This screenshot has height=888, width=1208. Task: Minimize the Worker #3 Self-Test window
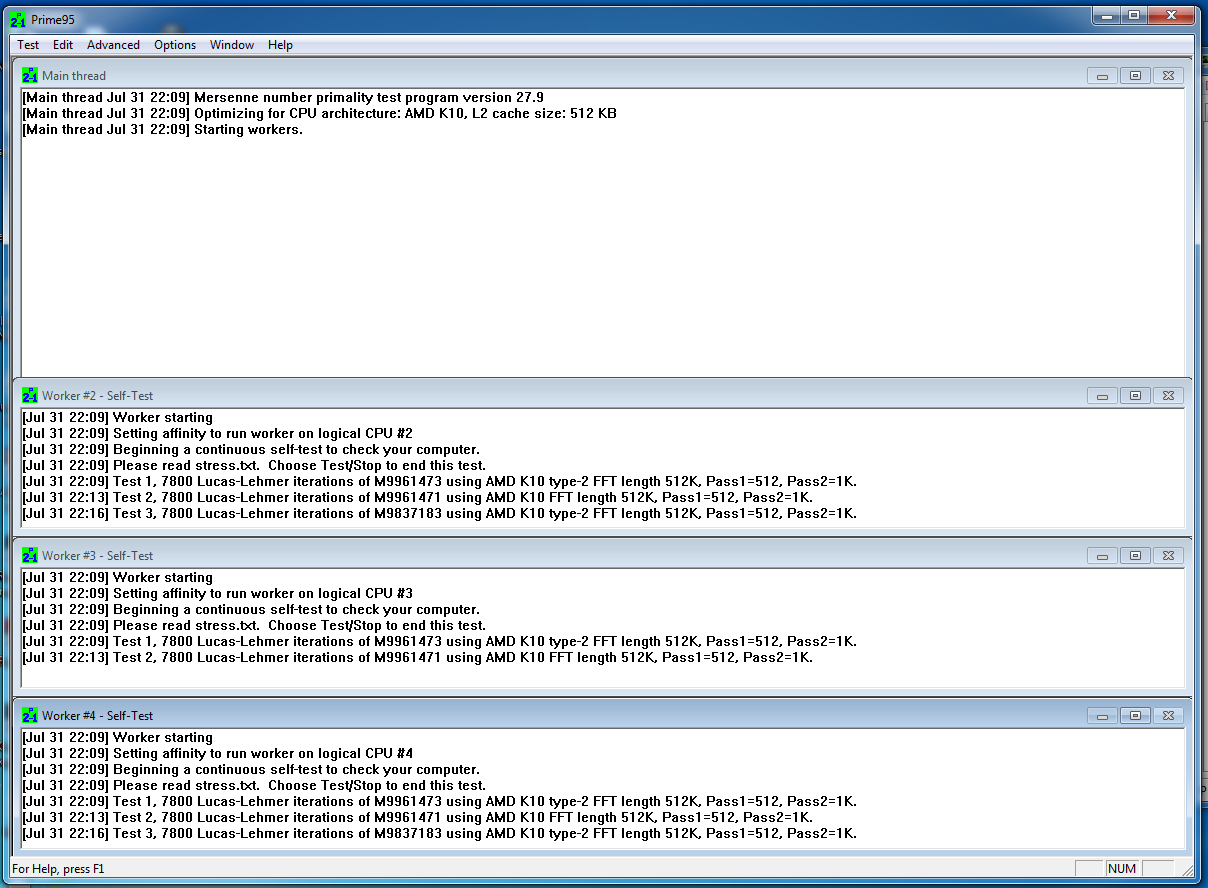click(1102, 556)
